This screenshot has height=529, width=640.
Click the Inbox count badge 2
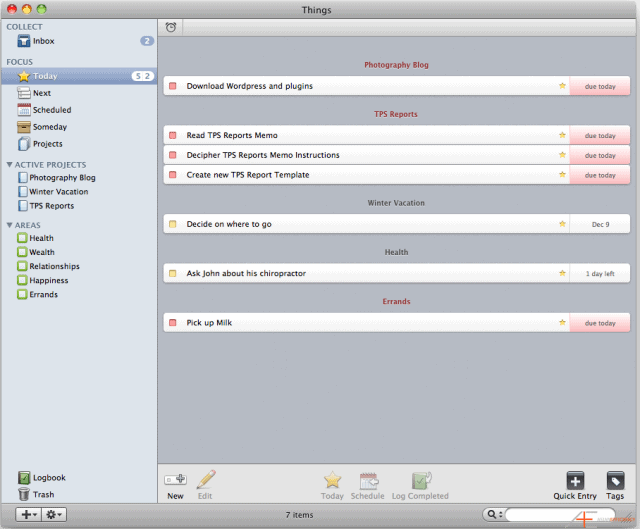click(147, 41)
